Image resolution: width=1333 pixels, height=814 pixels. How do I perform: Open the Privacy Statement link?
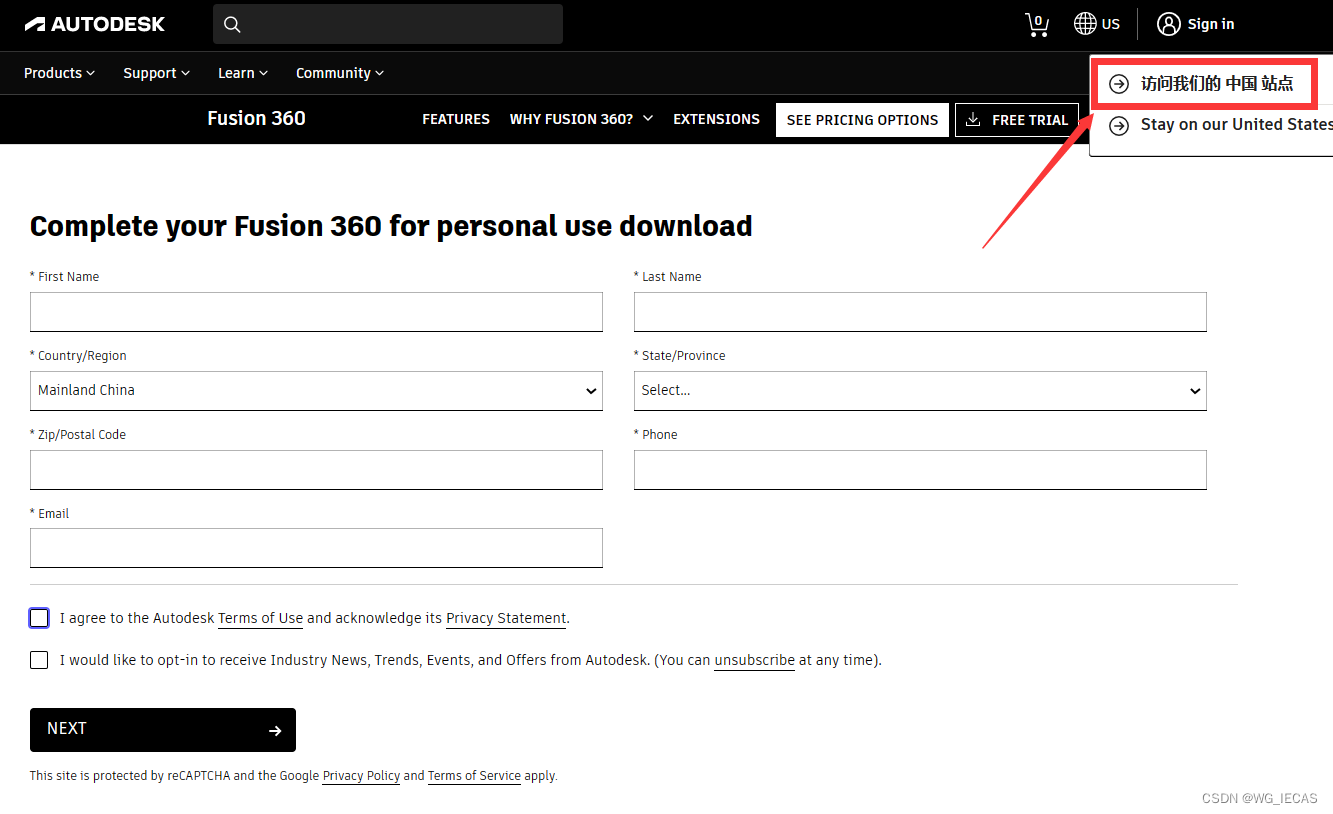[x=506, y=618]
